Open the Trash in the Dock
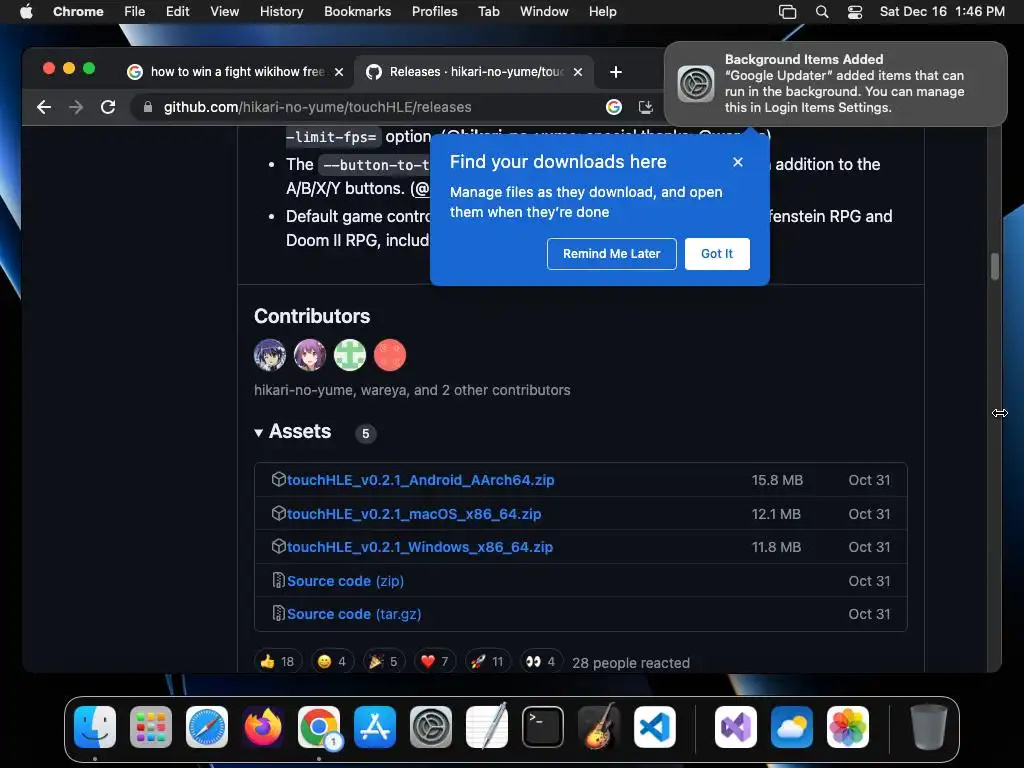 (x=929, y=727)
